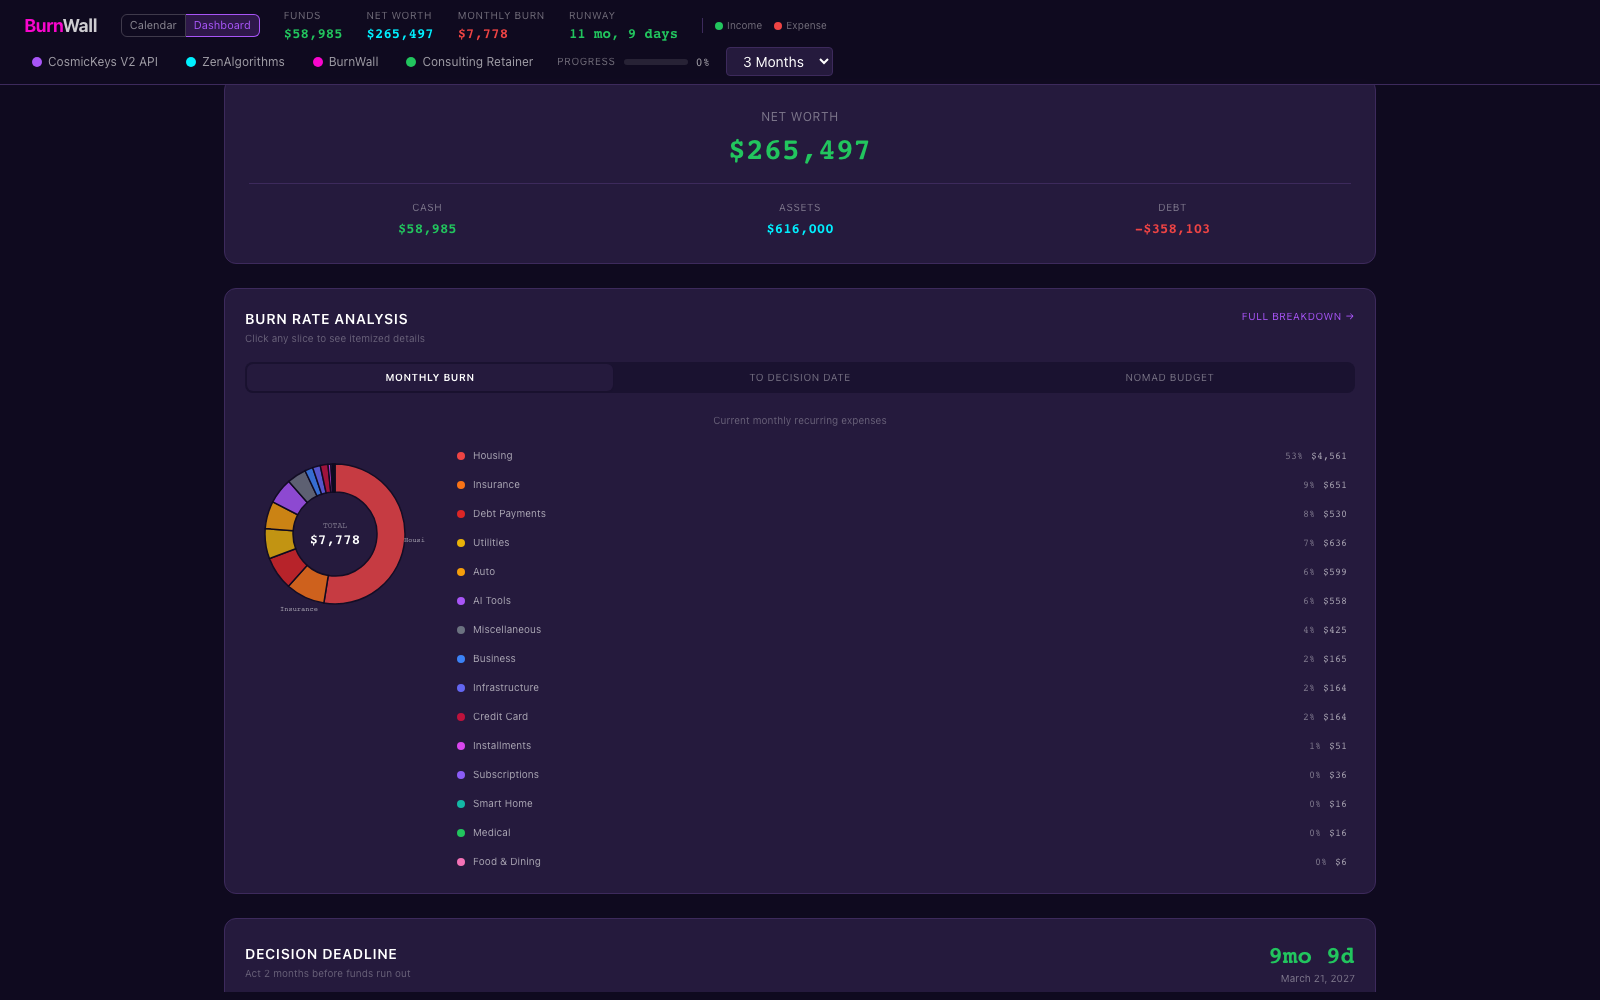Toggle Consulting Retainer project filter
This screenshot has width=1600, height=1000.
469,62
